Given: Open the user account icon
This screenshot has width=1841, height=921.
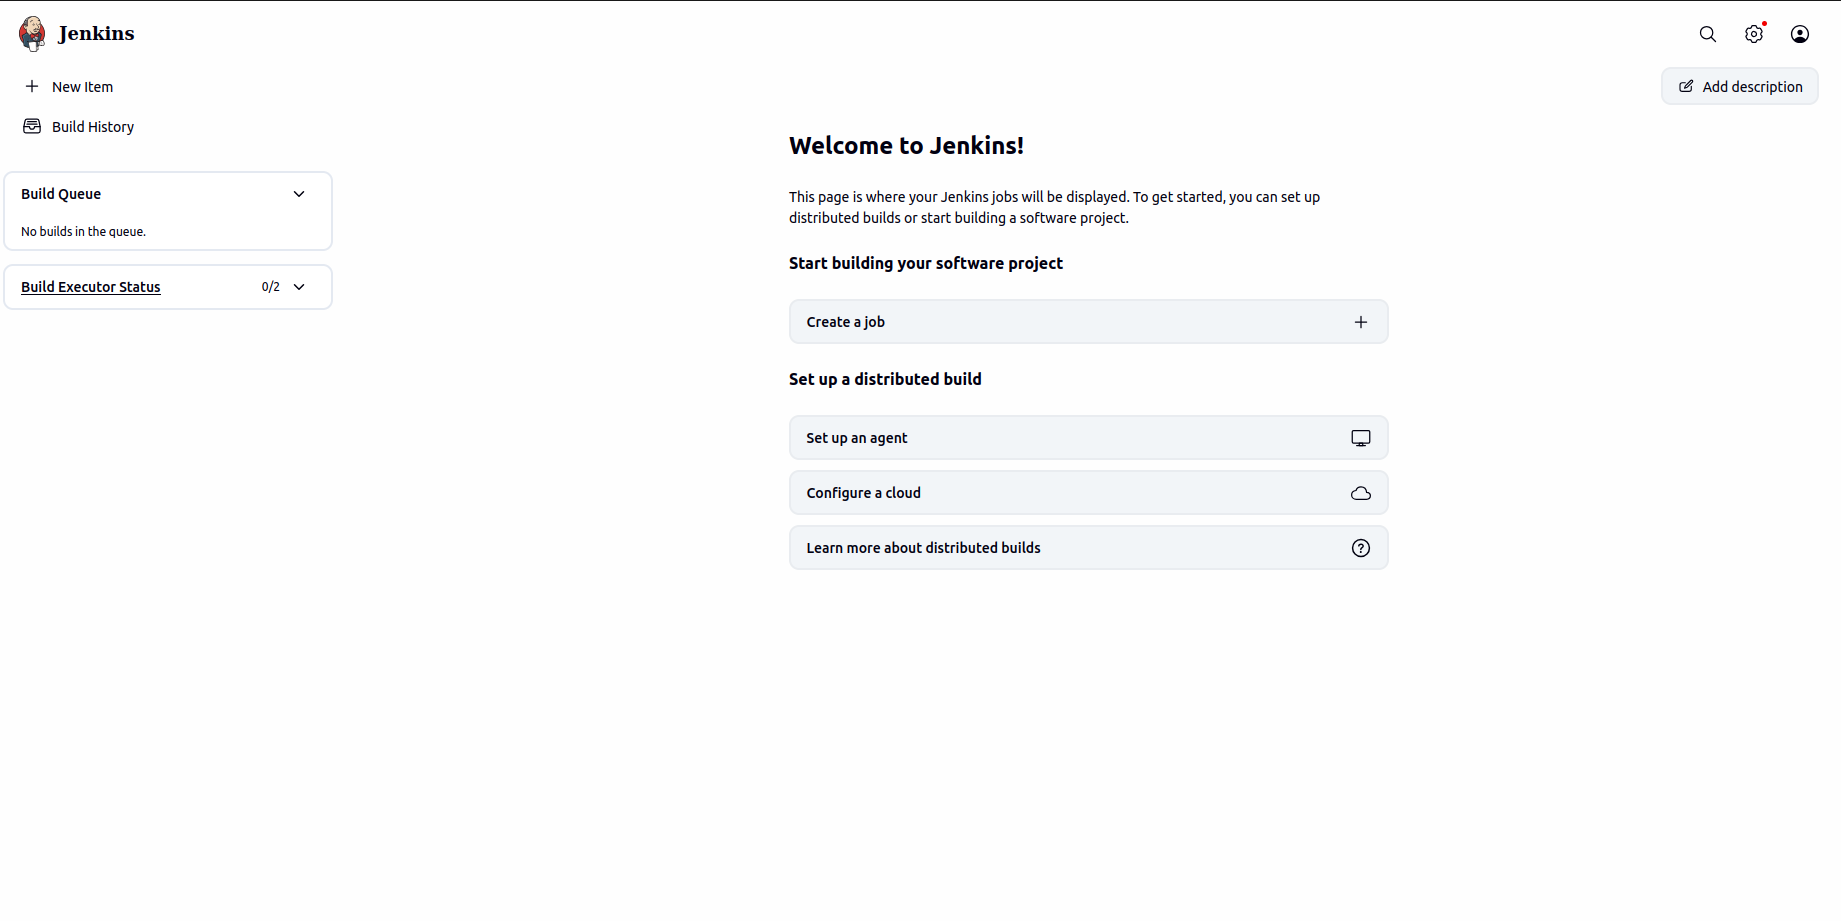Looking at the screenshot, I should pyautogui.click(x=1800, y=34).
